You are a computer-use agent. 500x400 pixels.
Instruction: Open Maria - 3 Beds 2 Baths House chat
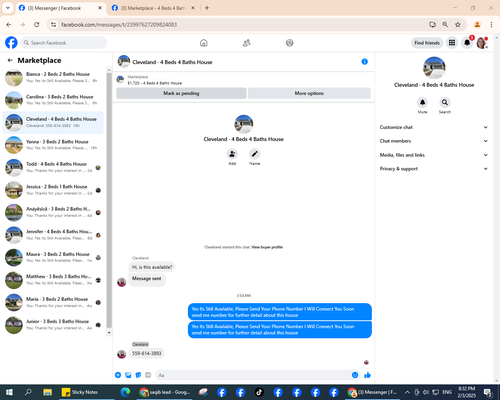pos(53,302)
